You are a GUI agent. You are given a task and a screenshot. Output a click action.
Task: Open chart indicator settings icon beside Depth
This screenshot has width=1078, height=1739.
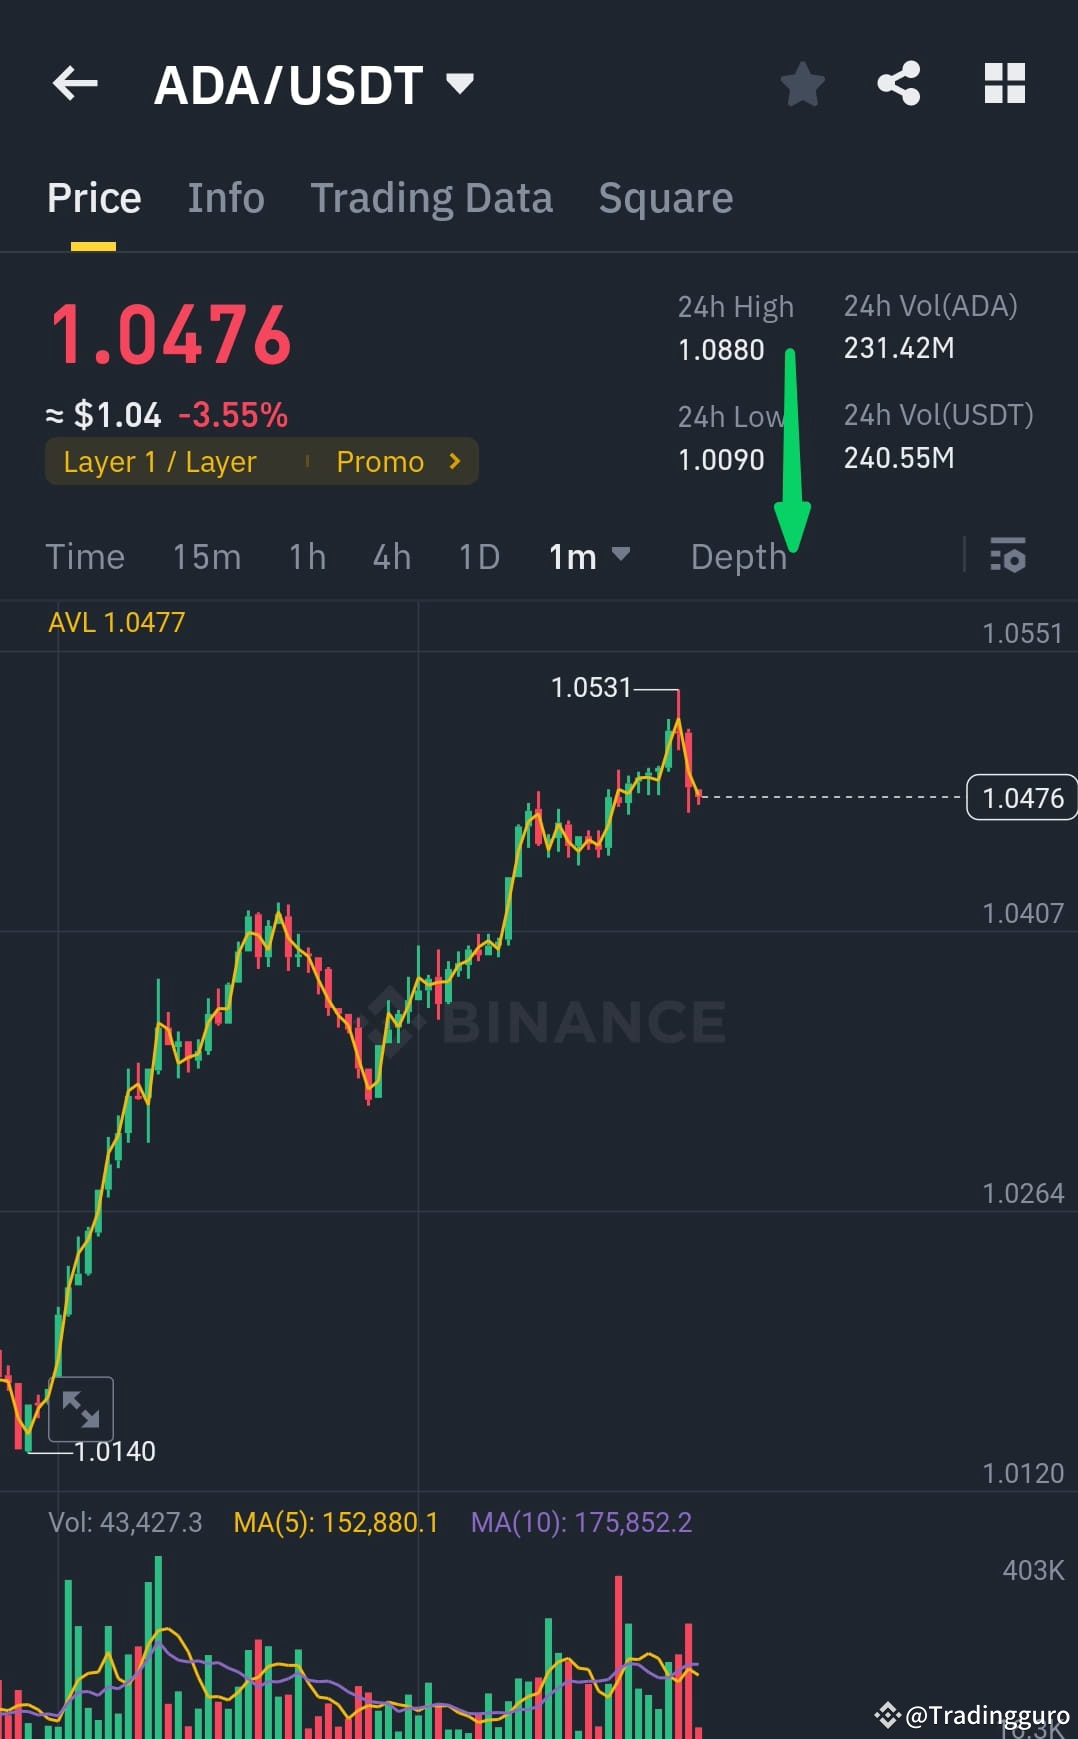(x=1008, y=556)
